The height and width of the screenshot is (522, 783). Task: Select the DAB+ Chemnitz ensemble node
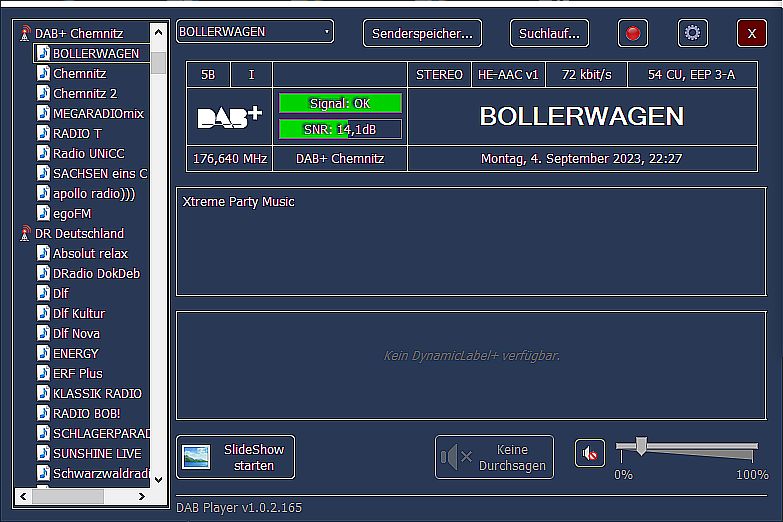(79, 33)
